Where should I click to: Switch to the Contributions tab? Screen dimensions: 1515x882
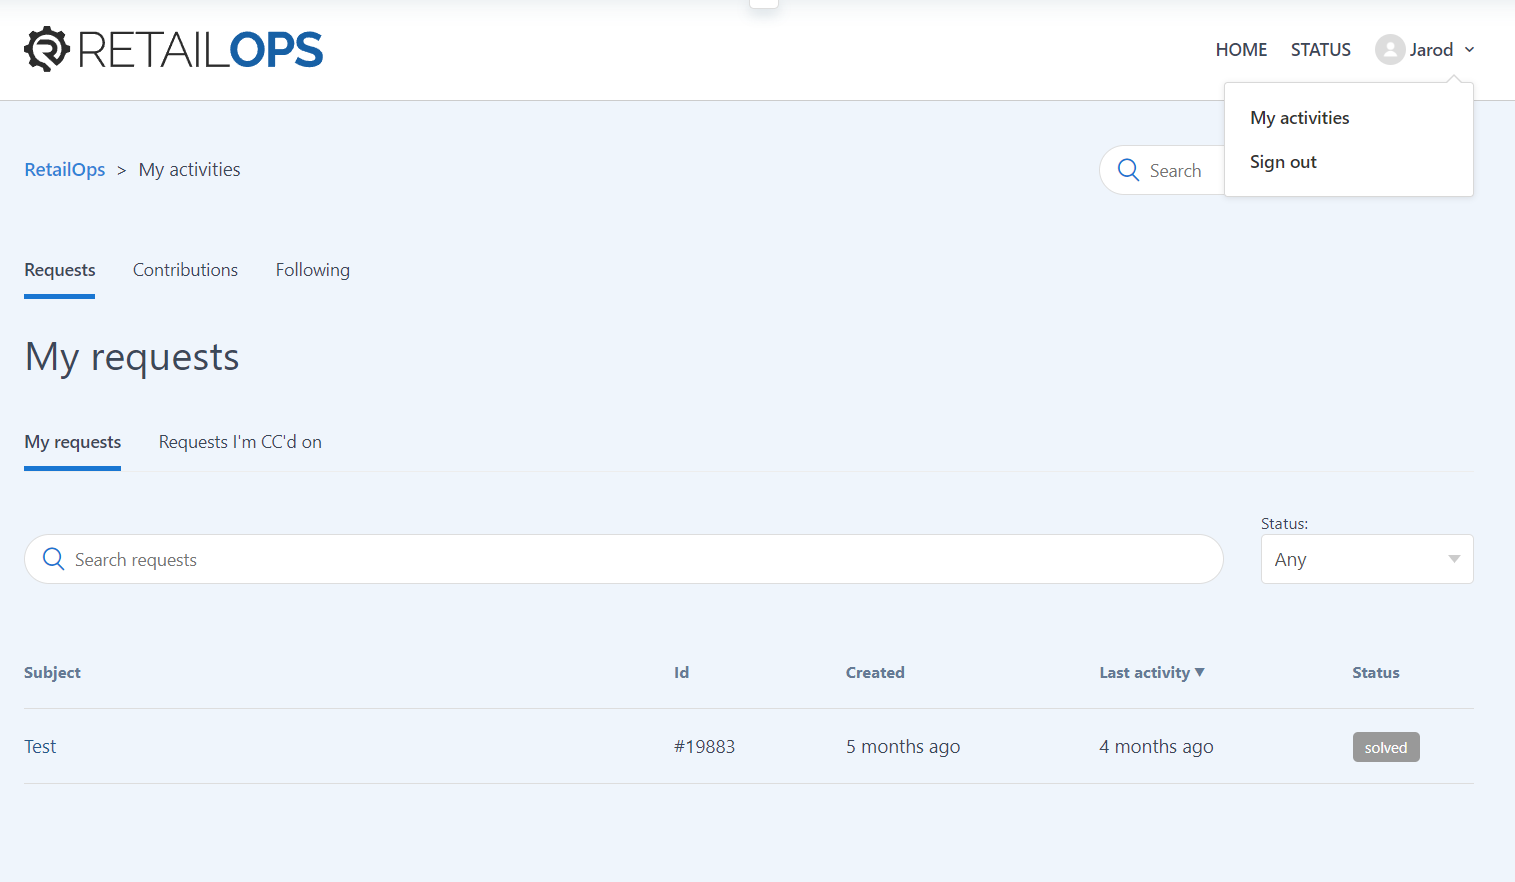(x=185, y=270)
